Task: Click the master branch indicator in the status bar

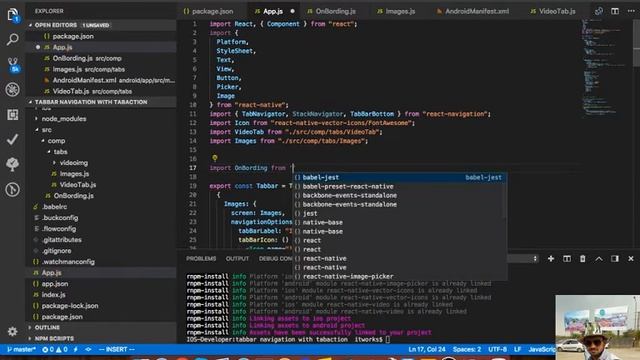Action: coord(22,349)
